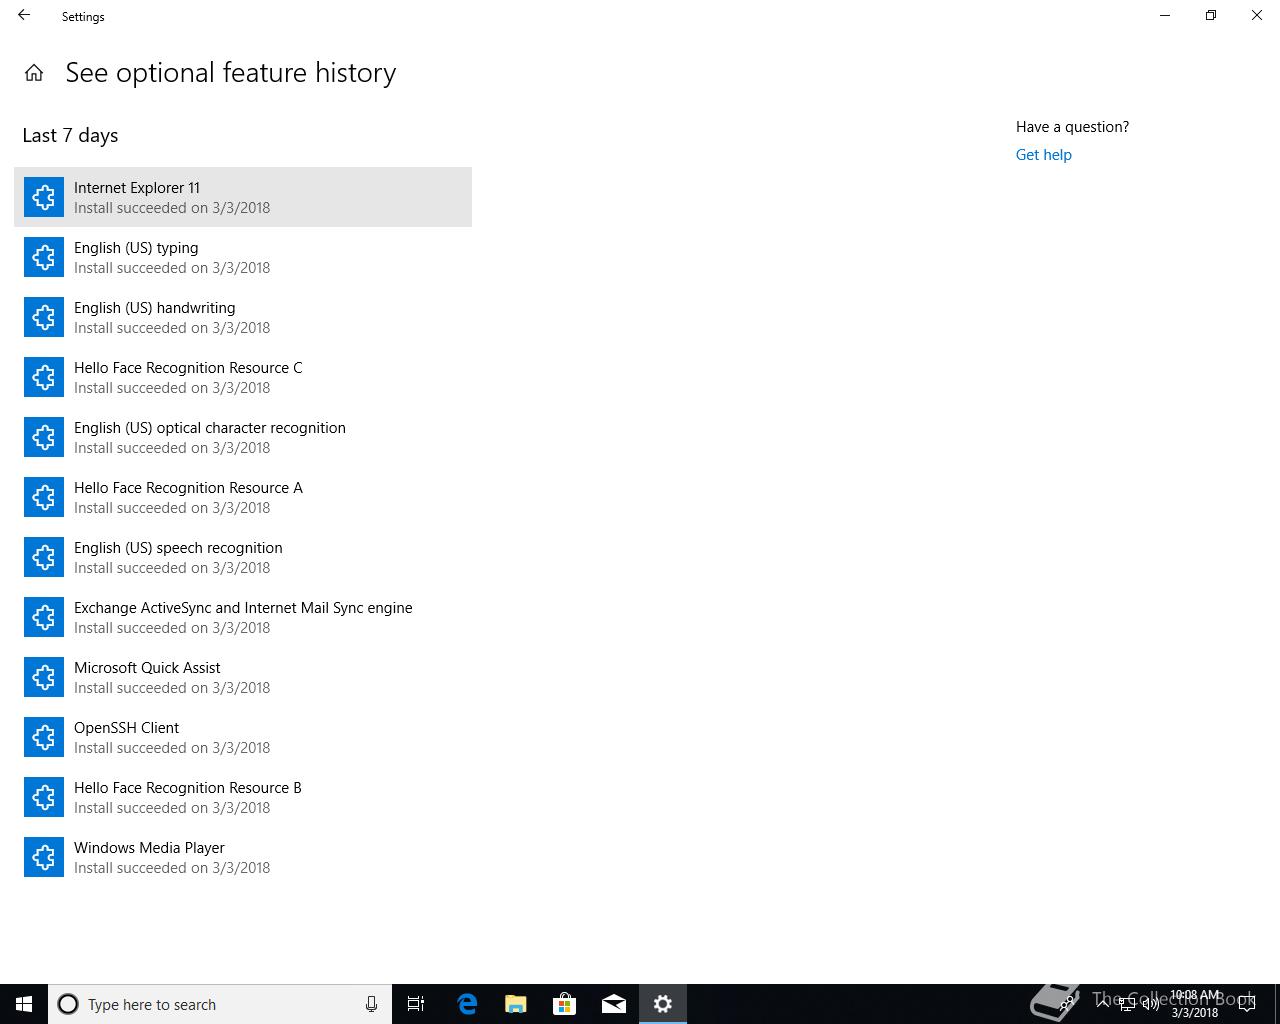Select Hello Face Recognition Resource B
The image size is (1280, 1024).
[243, 797]
